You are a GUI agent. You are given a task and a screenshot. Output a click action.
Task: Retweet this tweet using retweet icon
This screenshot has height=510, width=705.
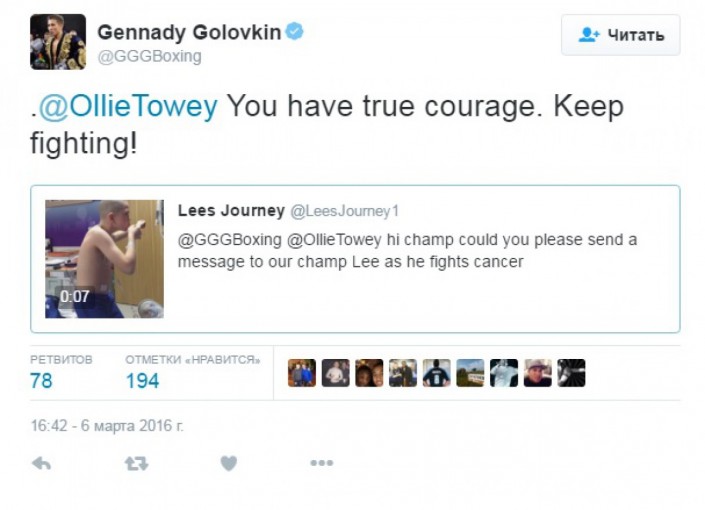[135, 463]
